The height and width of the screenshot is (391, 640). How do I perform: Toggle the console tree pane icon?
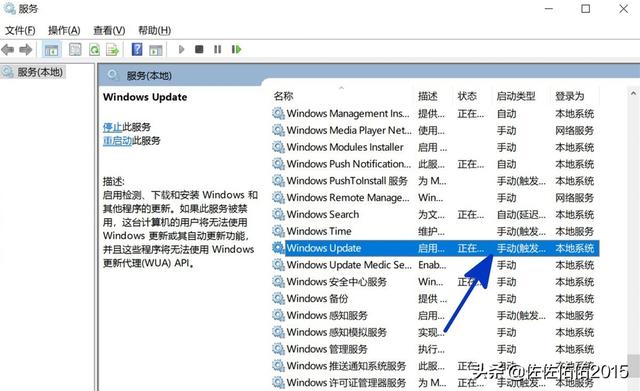(51, 50)
